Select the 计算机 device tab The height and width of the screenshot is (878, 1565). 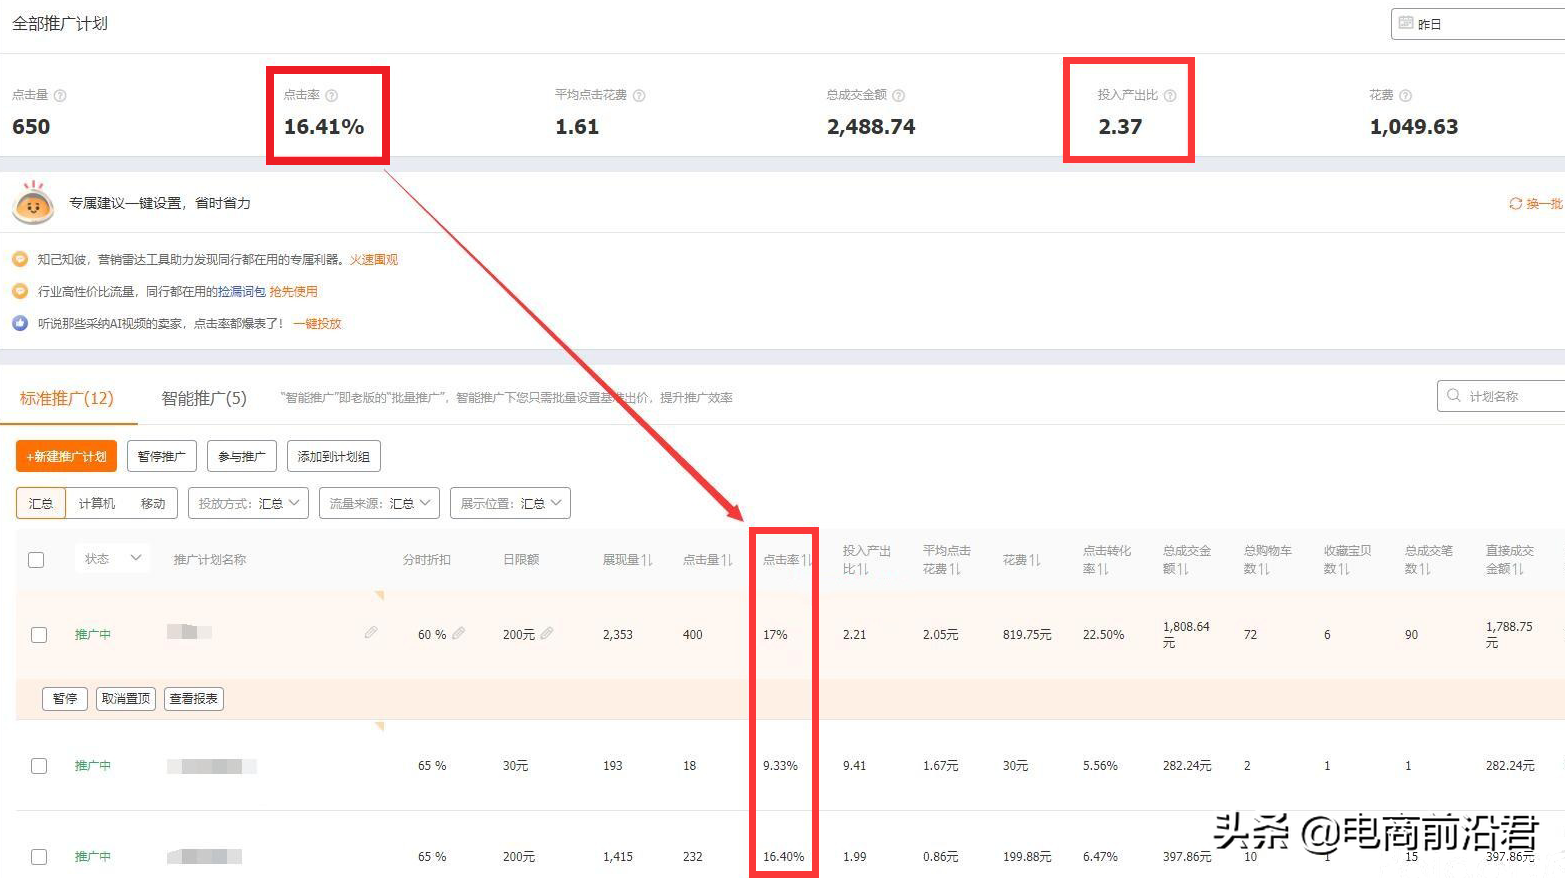[97, 504]
